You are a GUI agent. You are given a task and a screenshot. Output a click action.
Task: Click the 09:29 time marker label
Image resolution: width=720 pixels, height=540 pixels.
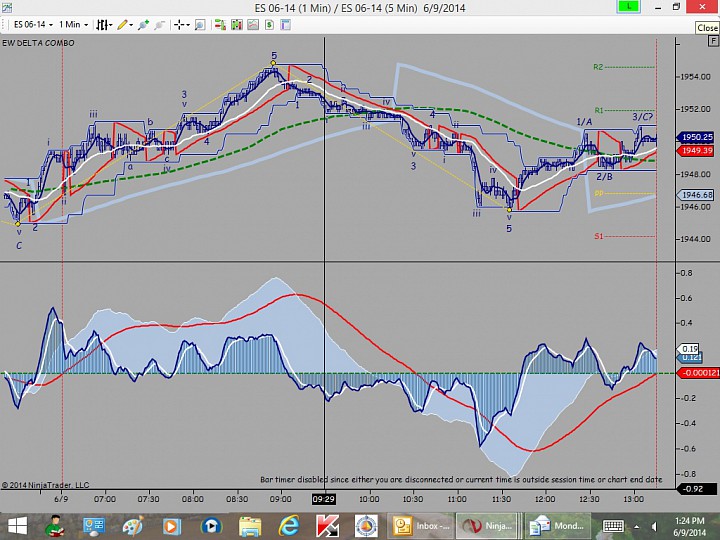click(323, 499)
